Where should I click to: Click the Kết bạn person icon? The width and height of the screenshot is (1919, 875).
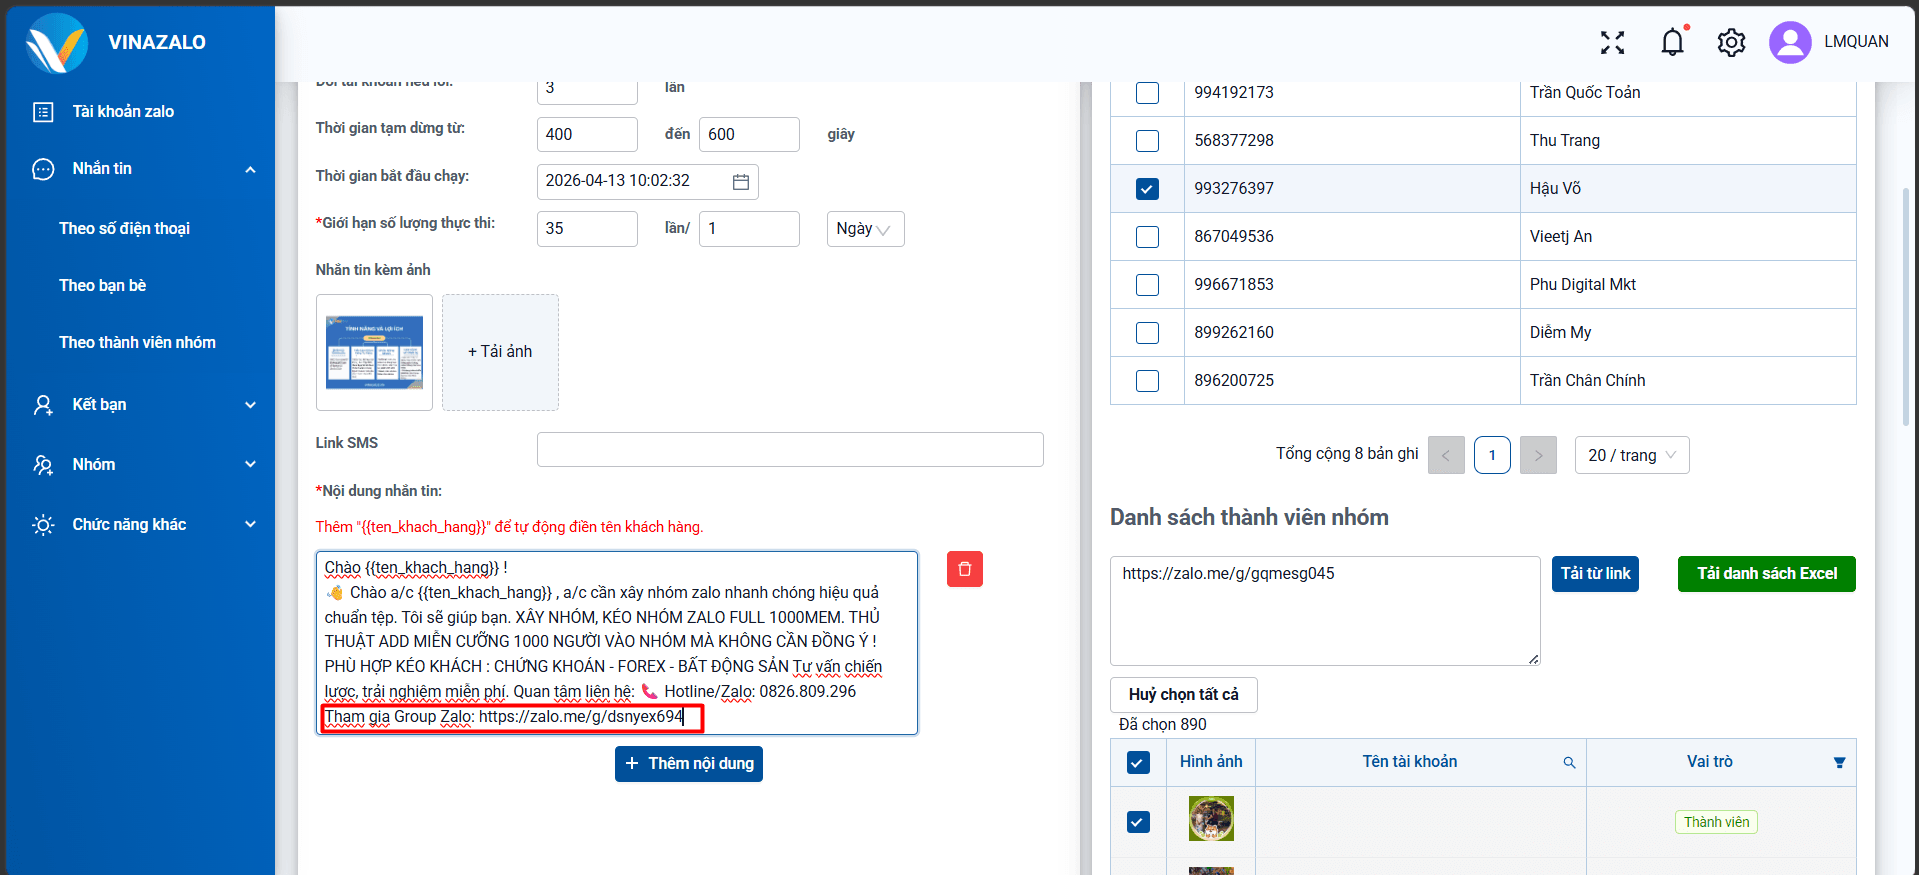[x=43, y=405]
